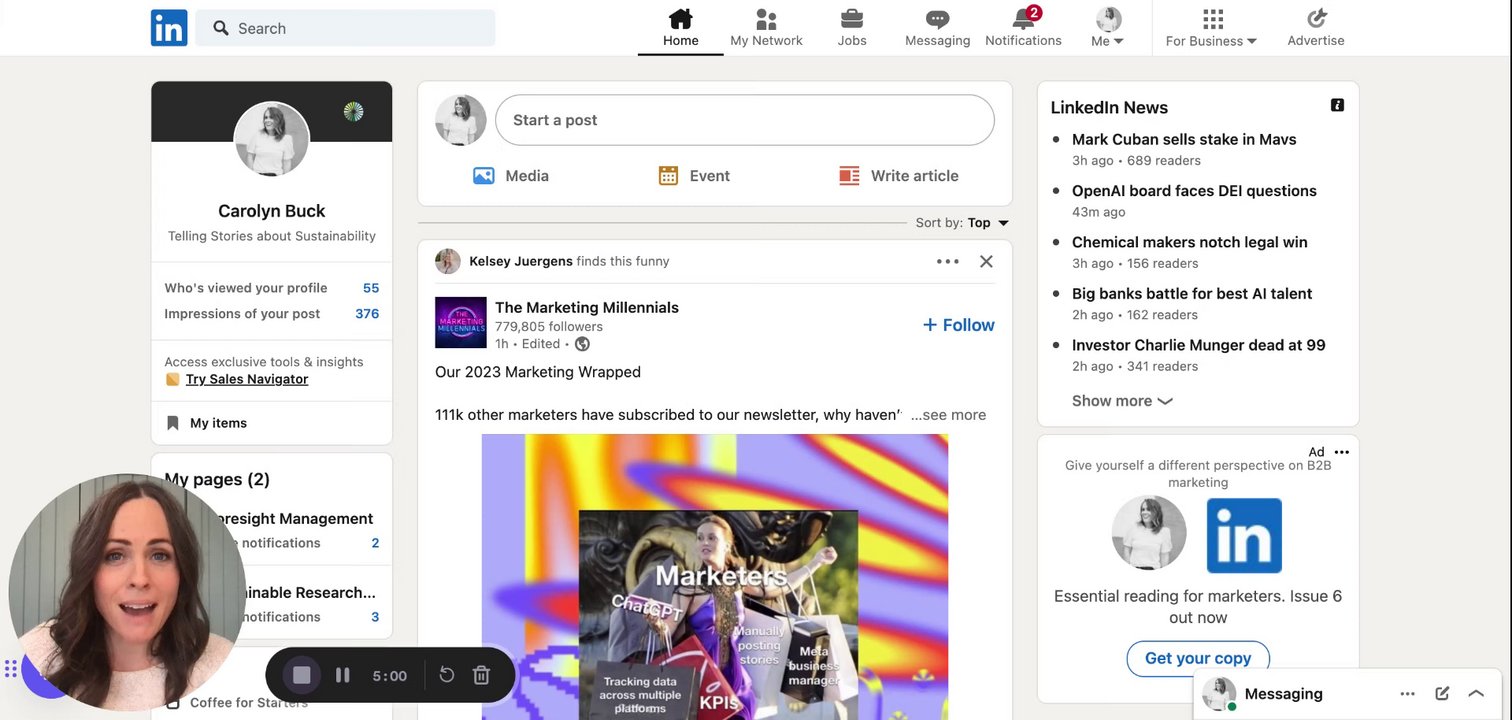
Task: Open the Ad options ellipsis
Action: 1342,452
